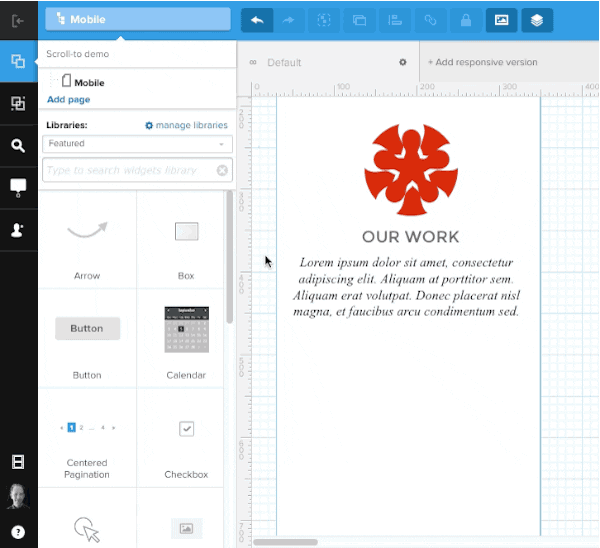Click the film strip icon in the sidebar

point(18,462)
